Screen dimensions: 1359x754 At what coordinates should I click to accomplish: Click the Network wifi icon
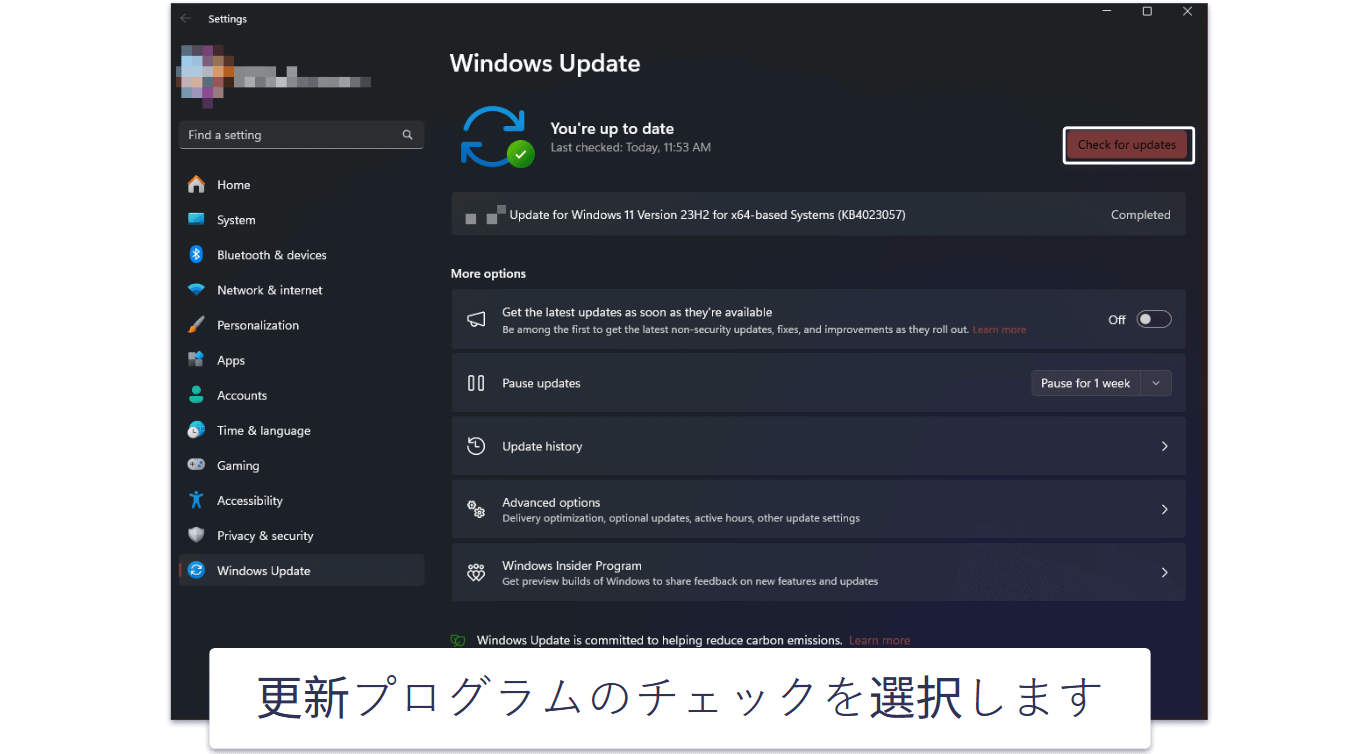click(196, 290)
